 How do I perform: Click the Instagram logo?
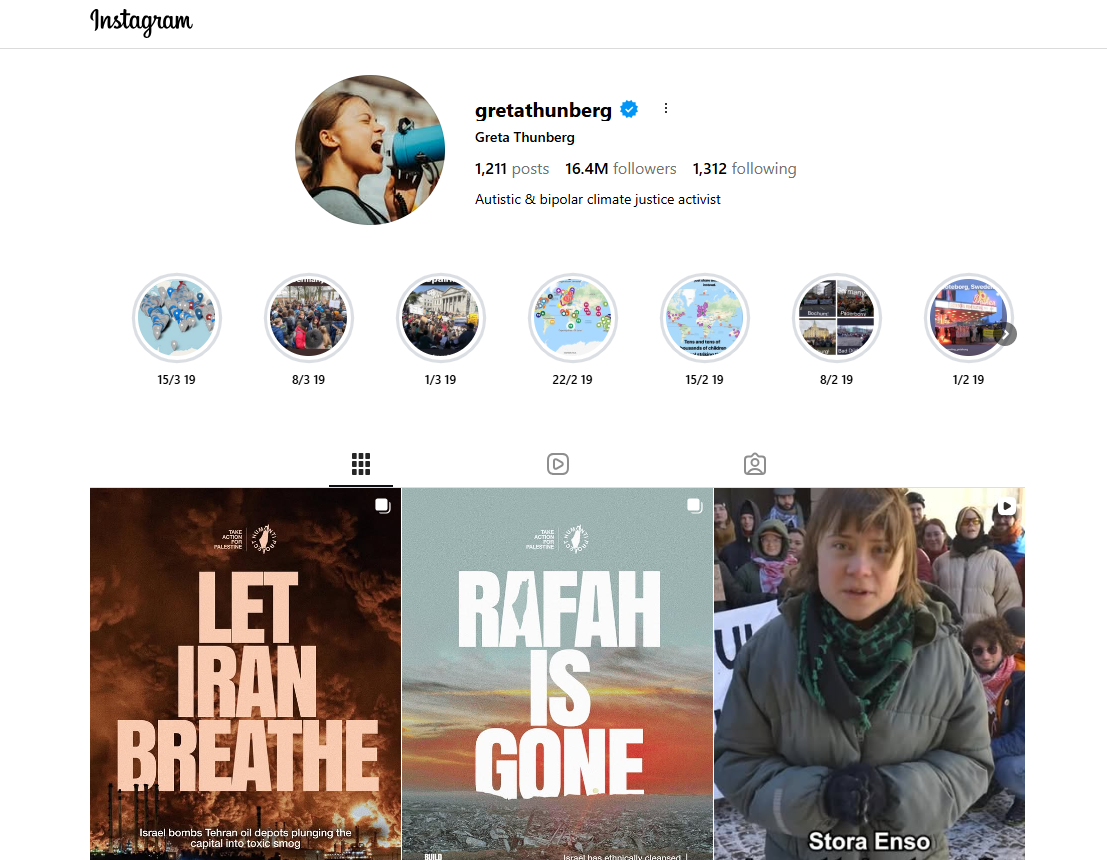[141, 21]
